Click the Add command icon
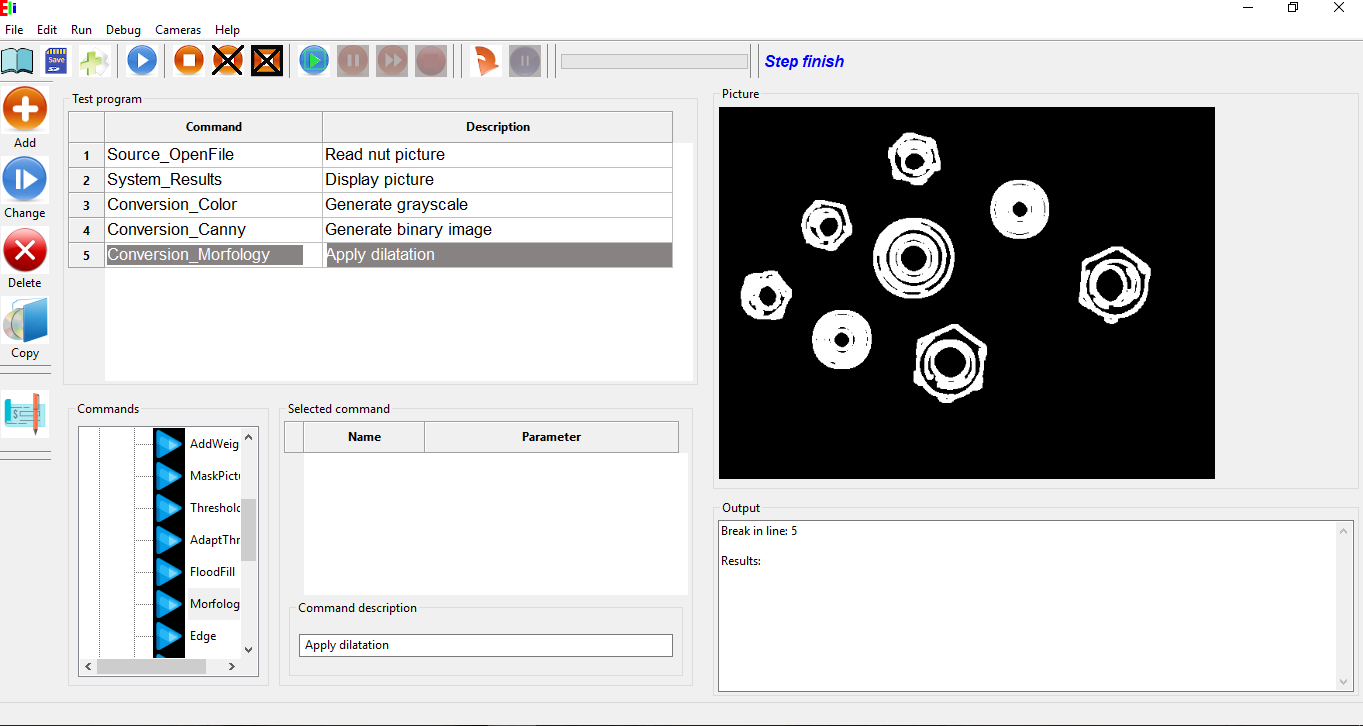Screen dimensions: 1363x726 tap(25, 110)
